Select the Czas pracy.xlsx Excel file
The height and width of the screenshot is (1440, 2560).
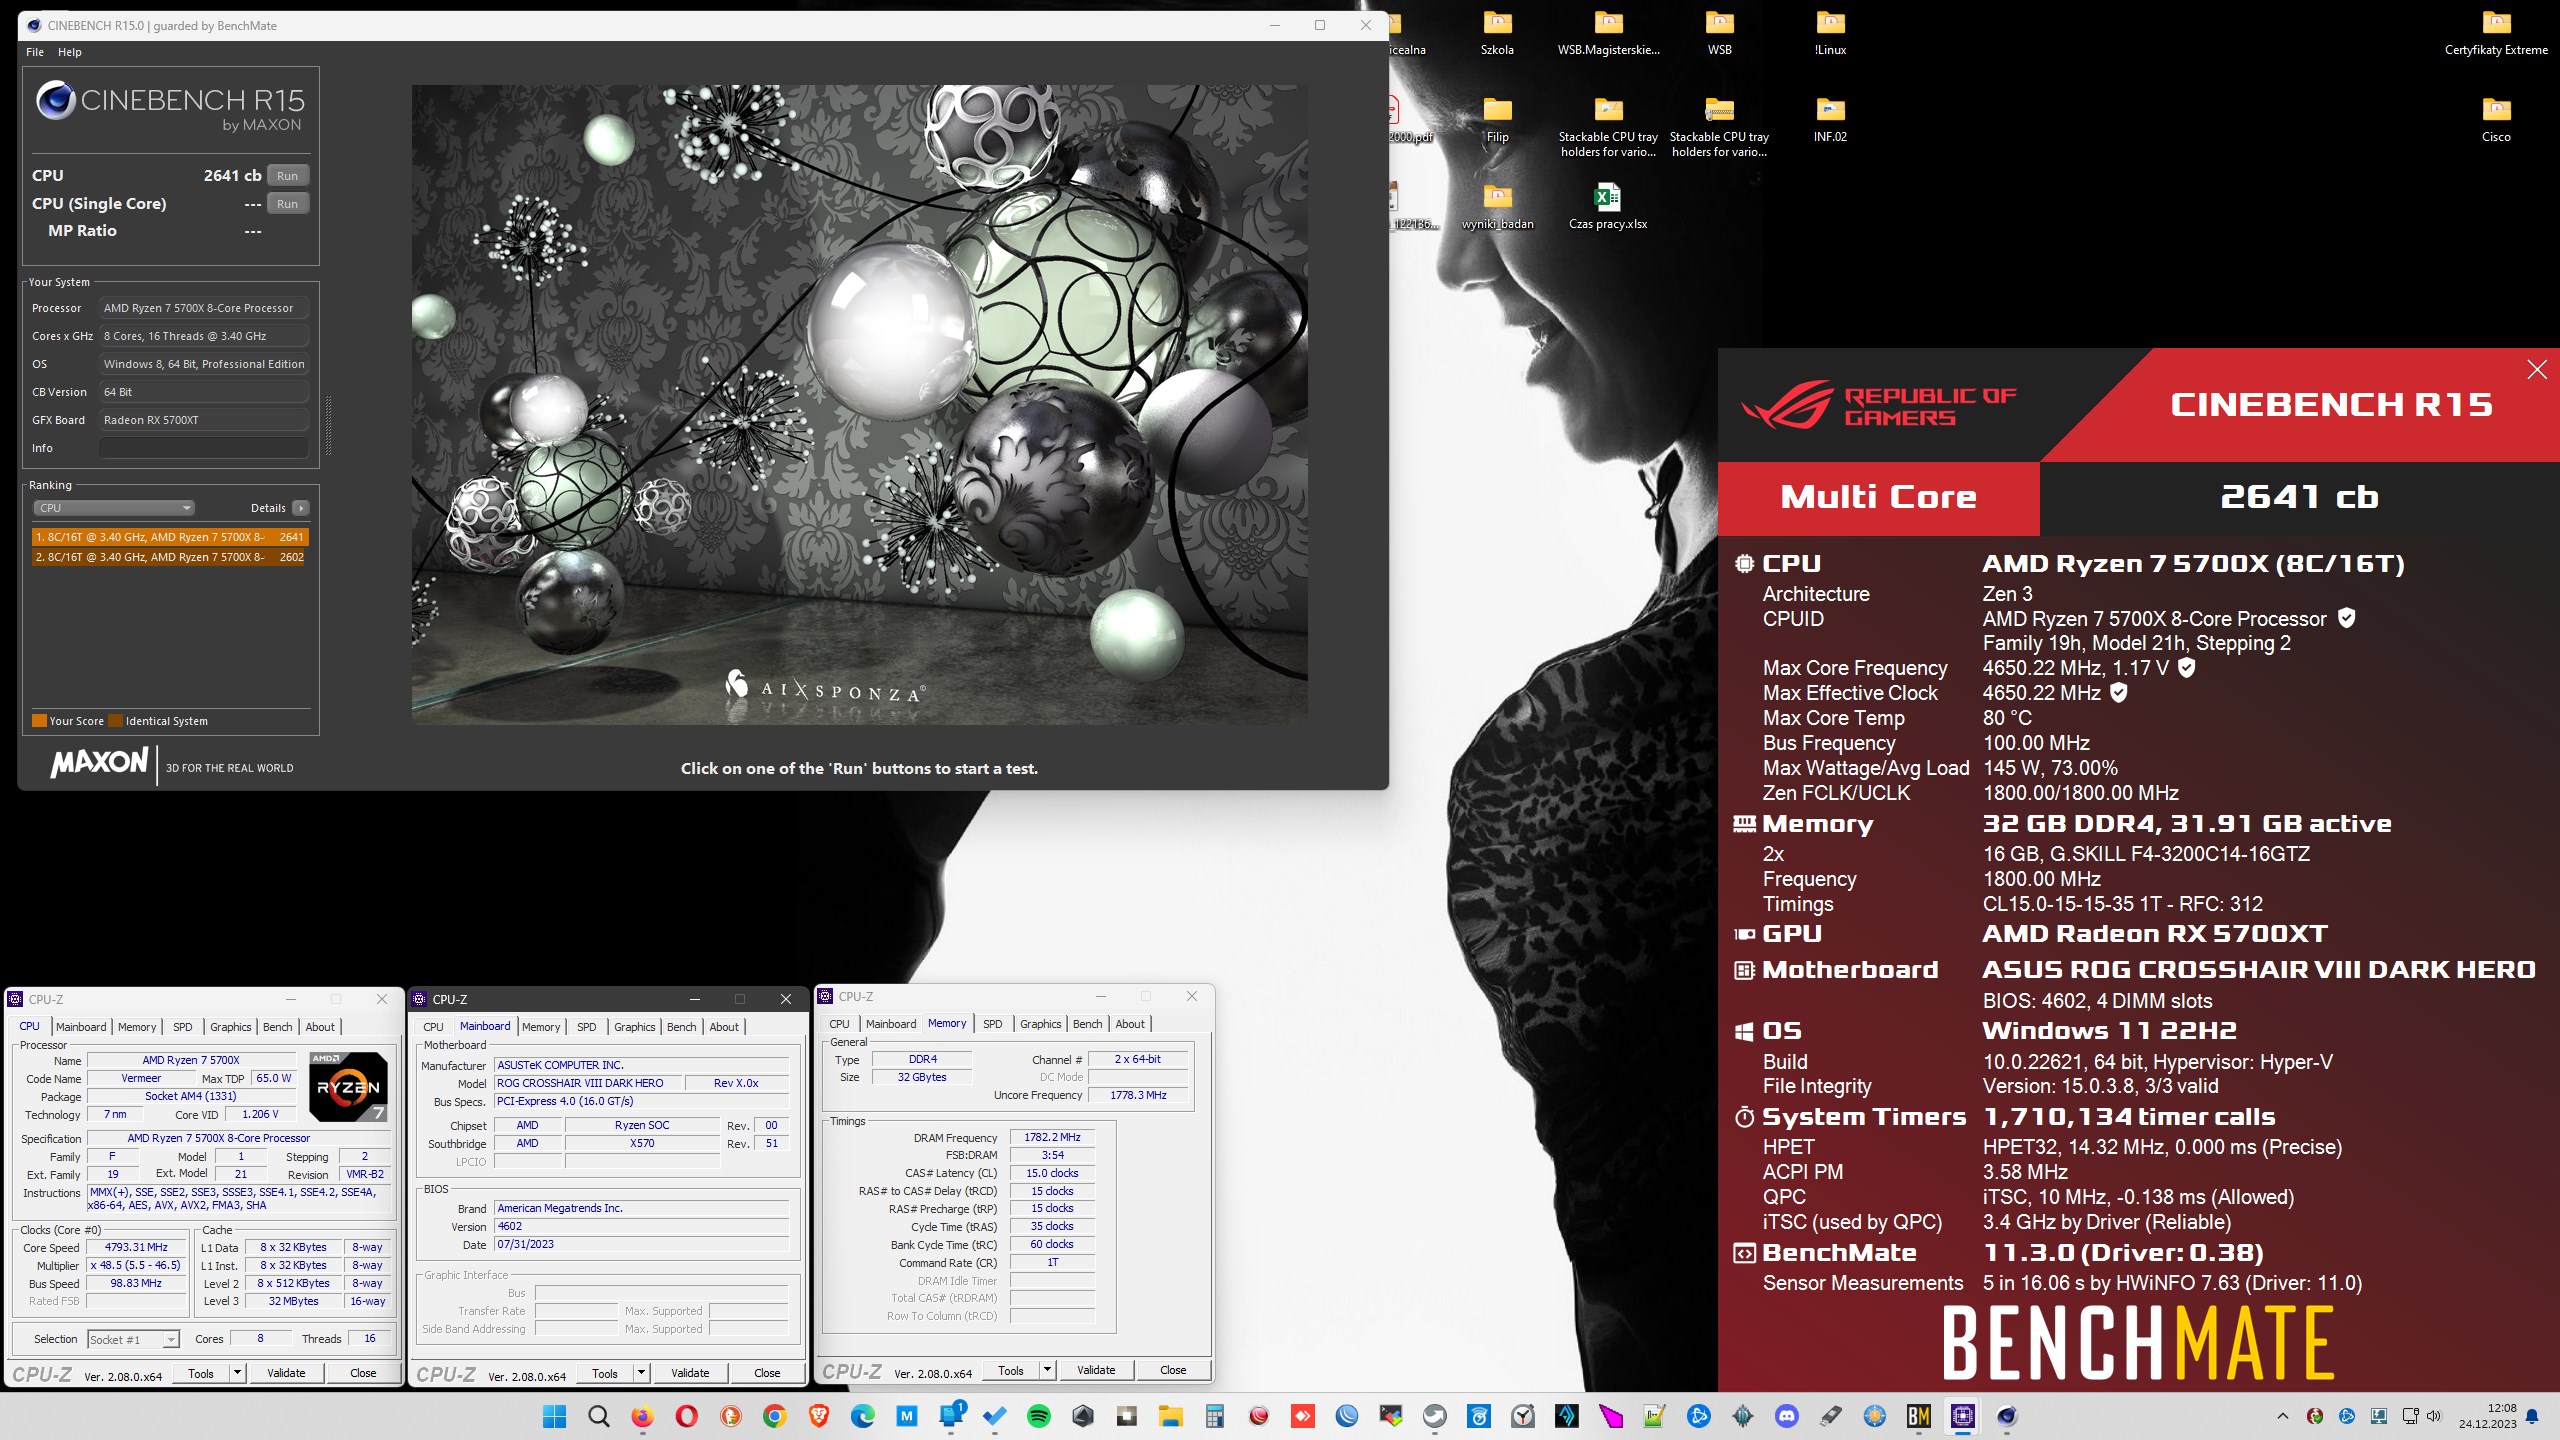pos(1608,207)
